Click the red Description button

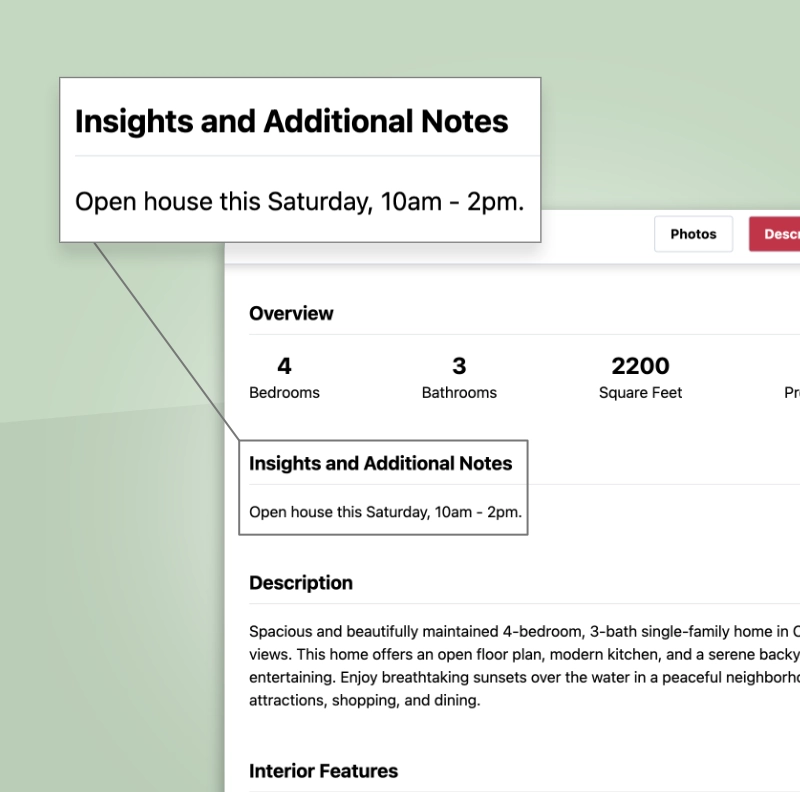[x=776, y=234]
